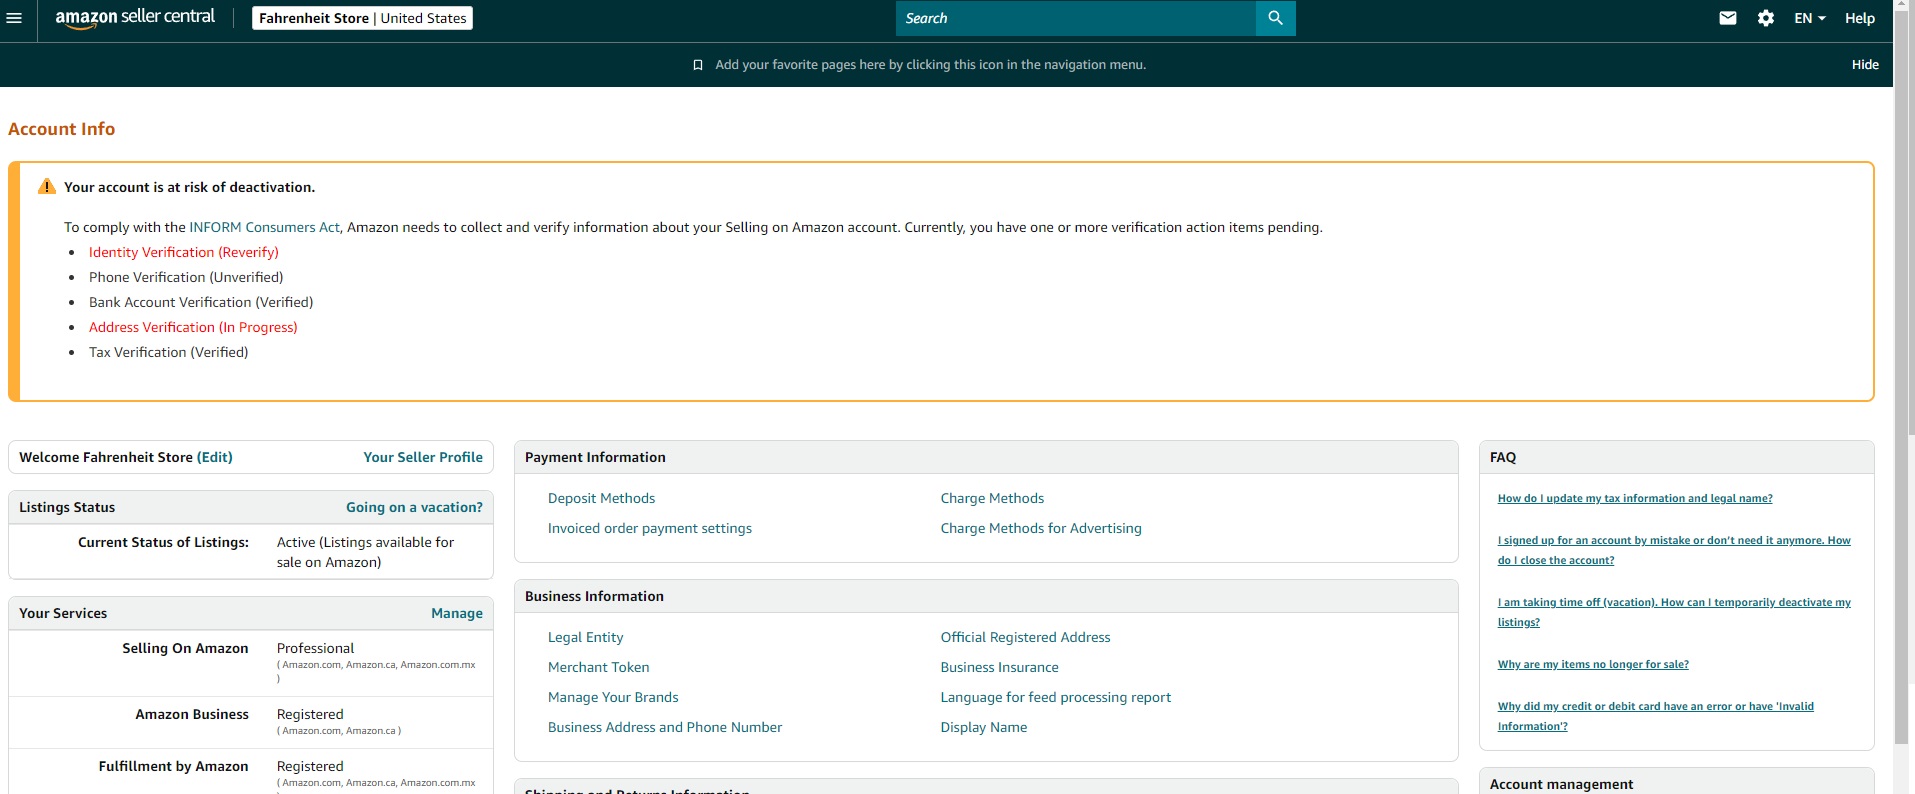The image size is (1915, 794).
Task: Open Your Seller Profile
Action: (x=423, y=457)
